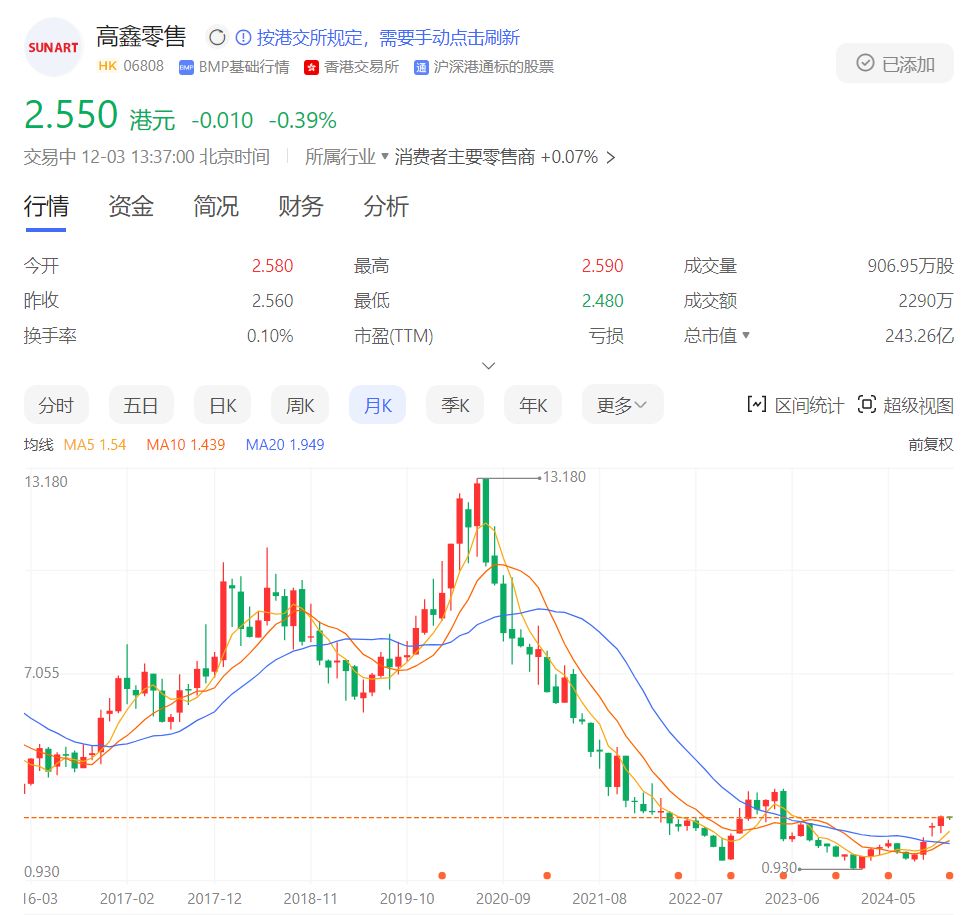Click the 最高 value 2.590
Image resolution: width=974 pixels, height=915 pixels.
[602, 266]
